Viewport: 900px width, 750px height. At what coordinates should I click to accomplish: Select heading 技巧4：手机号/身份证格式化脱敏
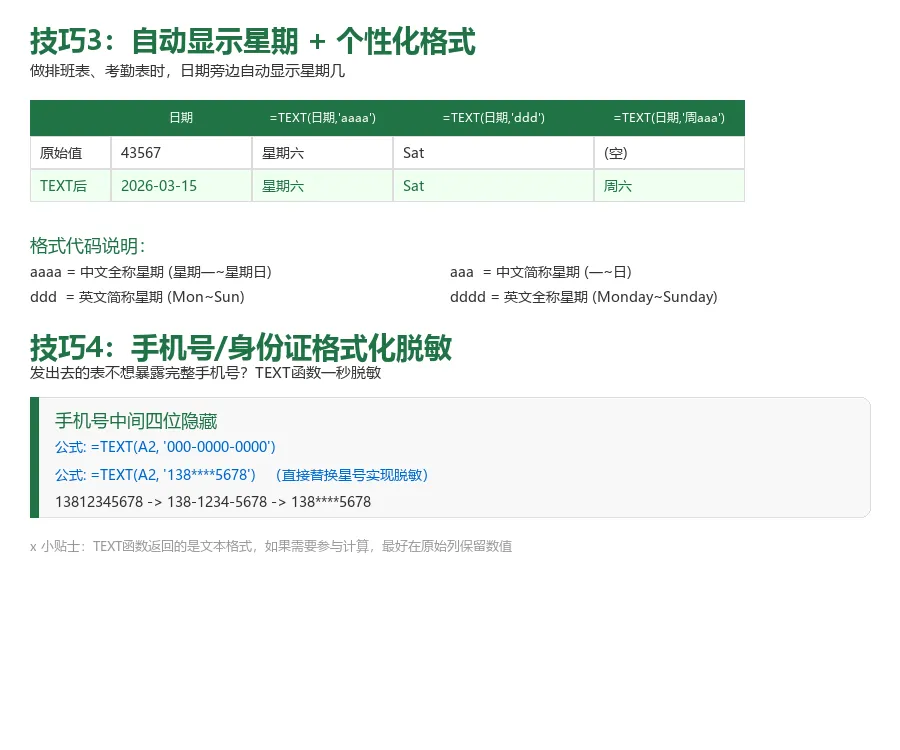pyautogui.click(x=241, y=348)
